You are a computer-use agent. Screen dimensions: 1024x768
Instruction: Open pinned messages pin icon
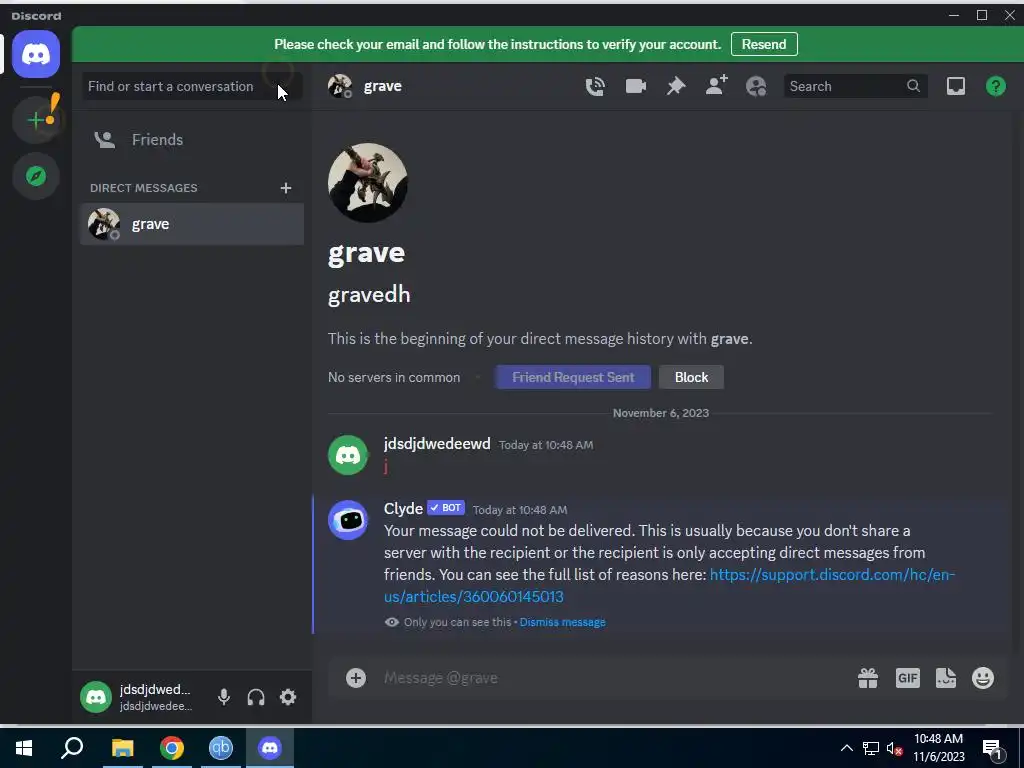[676, 86]
